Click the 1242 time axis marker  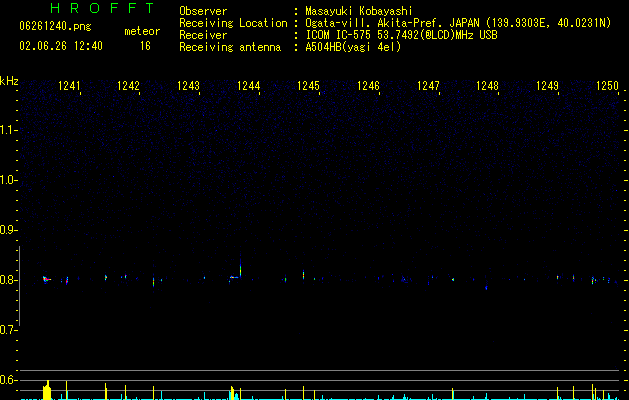[128, 85]
